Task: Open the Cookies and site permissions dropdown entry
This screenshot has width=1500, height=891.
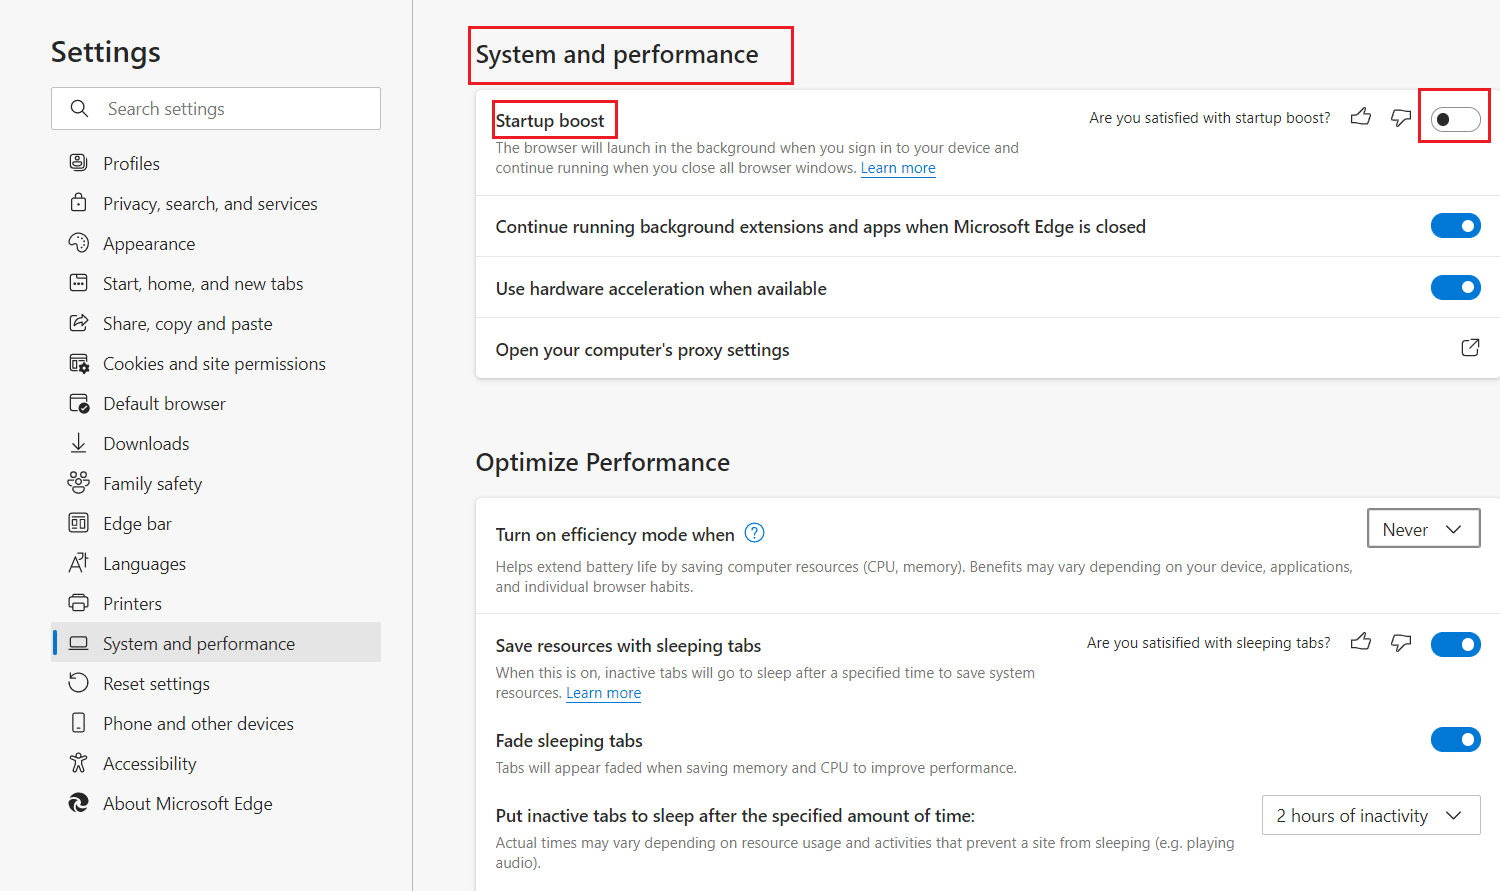Action: [x=214, y=363]
